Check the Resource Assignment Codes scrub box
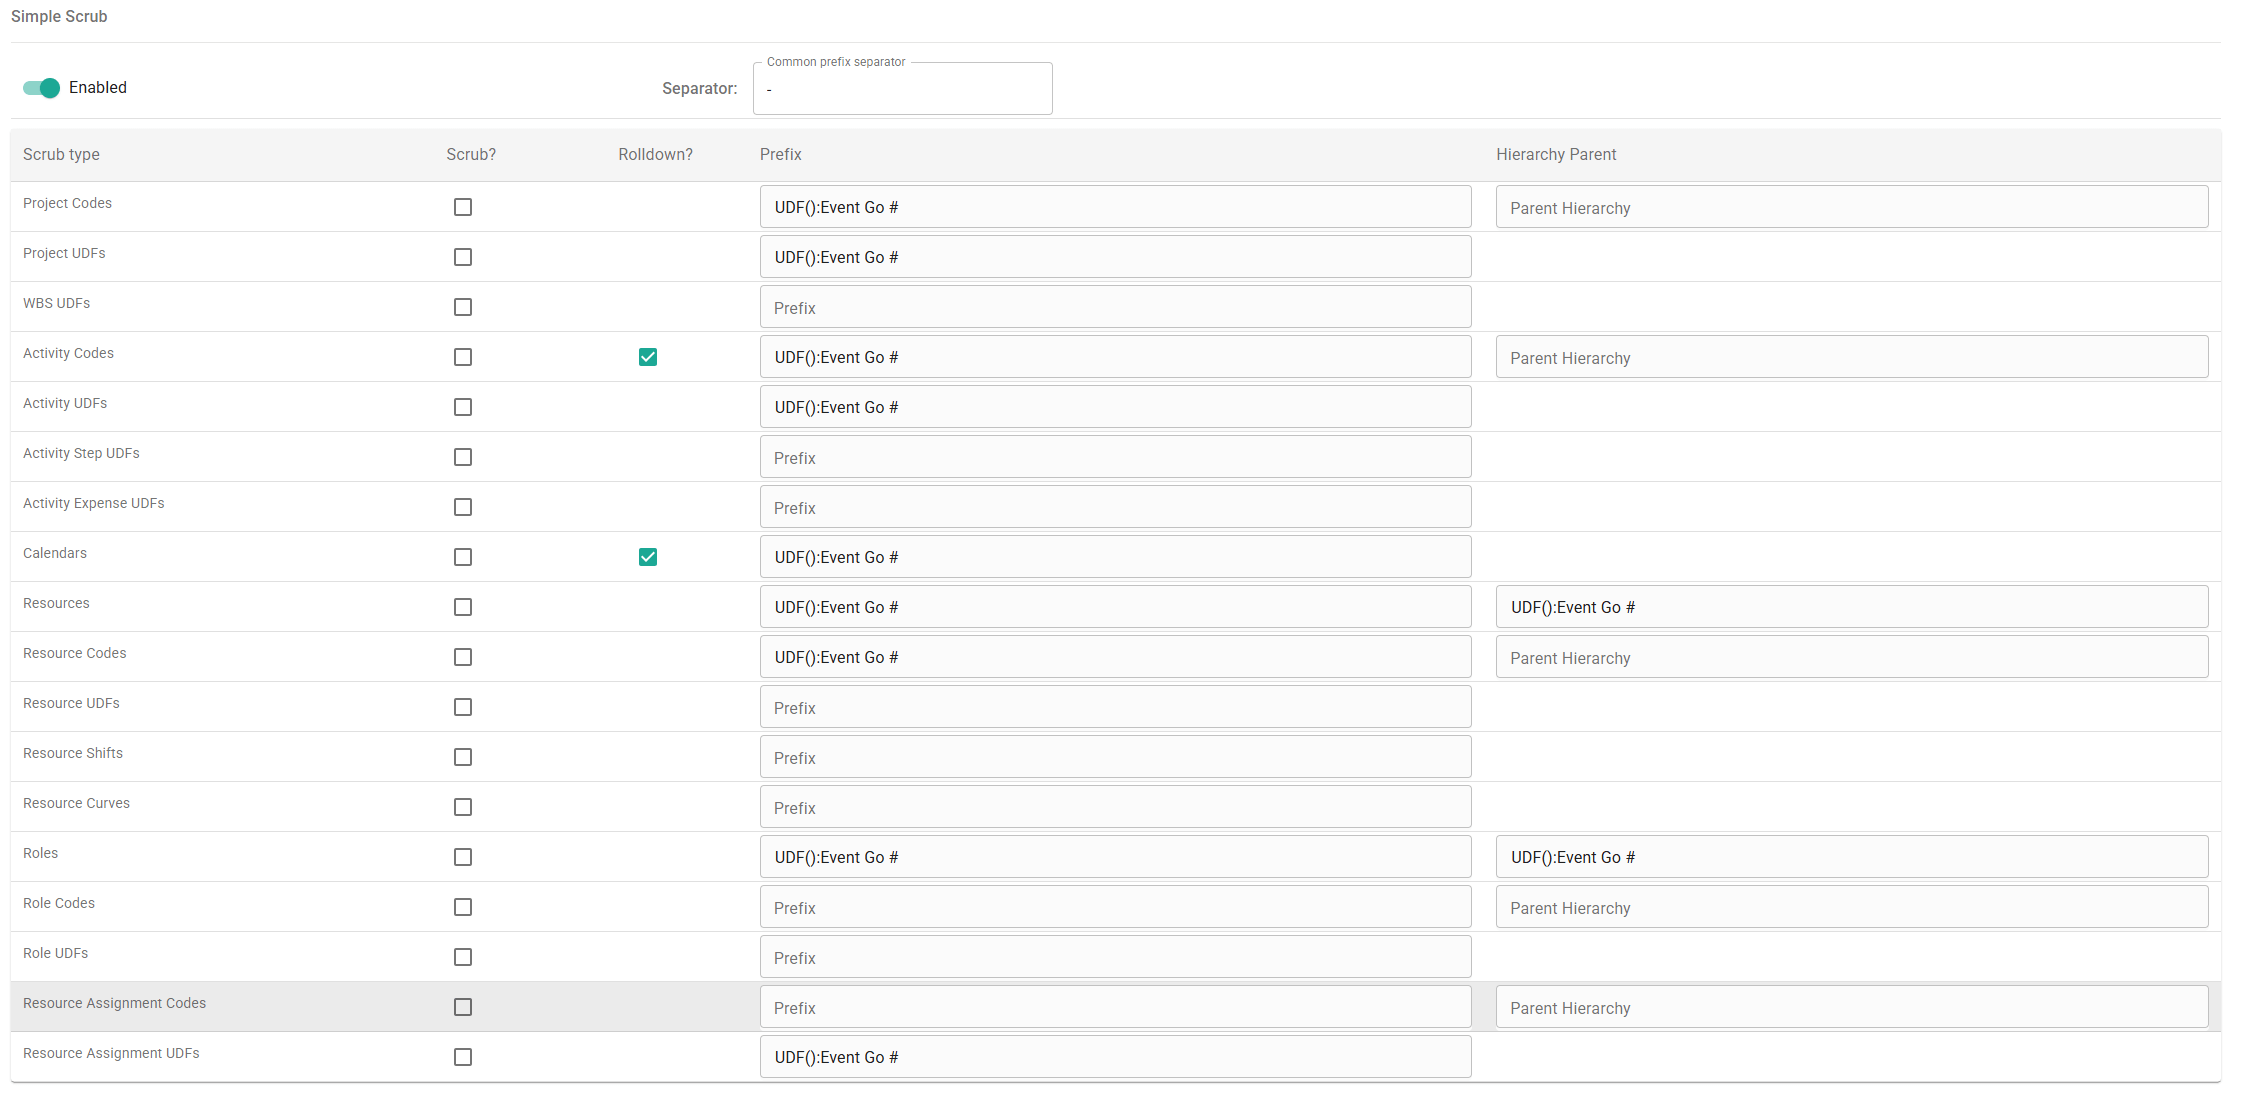The height and width of the screenshot is (1103, 2242). pyautogui.click(x=463, y=1007)
